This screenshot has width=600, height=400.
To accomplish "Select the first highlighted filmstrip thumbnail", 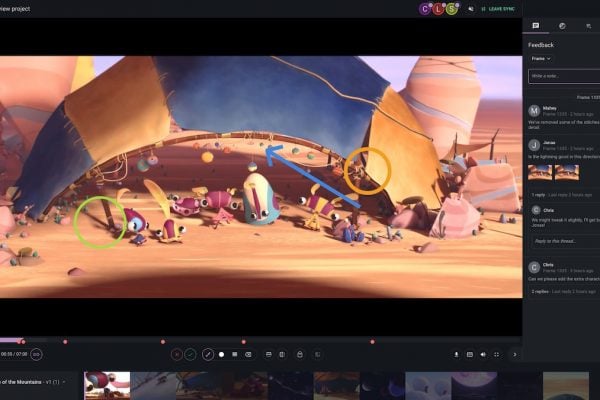I will [107, 386].
